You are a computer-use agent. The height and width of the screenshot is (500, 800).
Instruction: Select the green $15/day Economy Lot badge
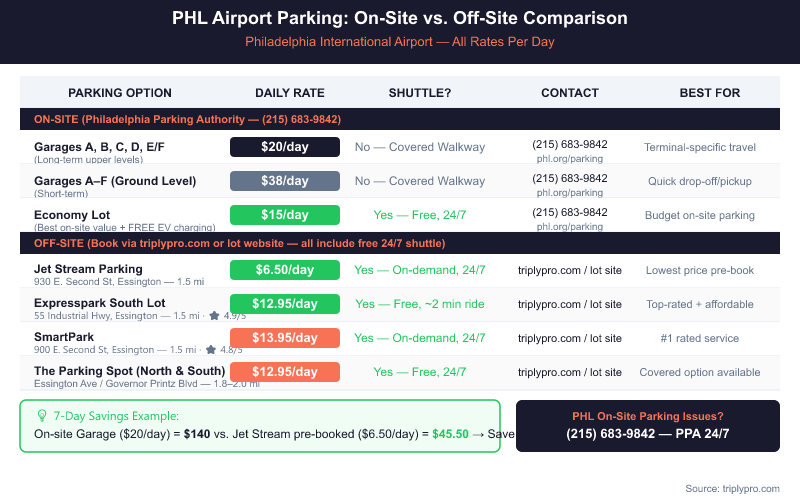coord(285,215)
